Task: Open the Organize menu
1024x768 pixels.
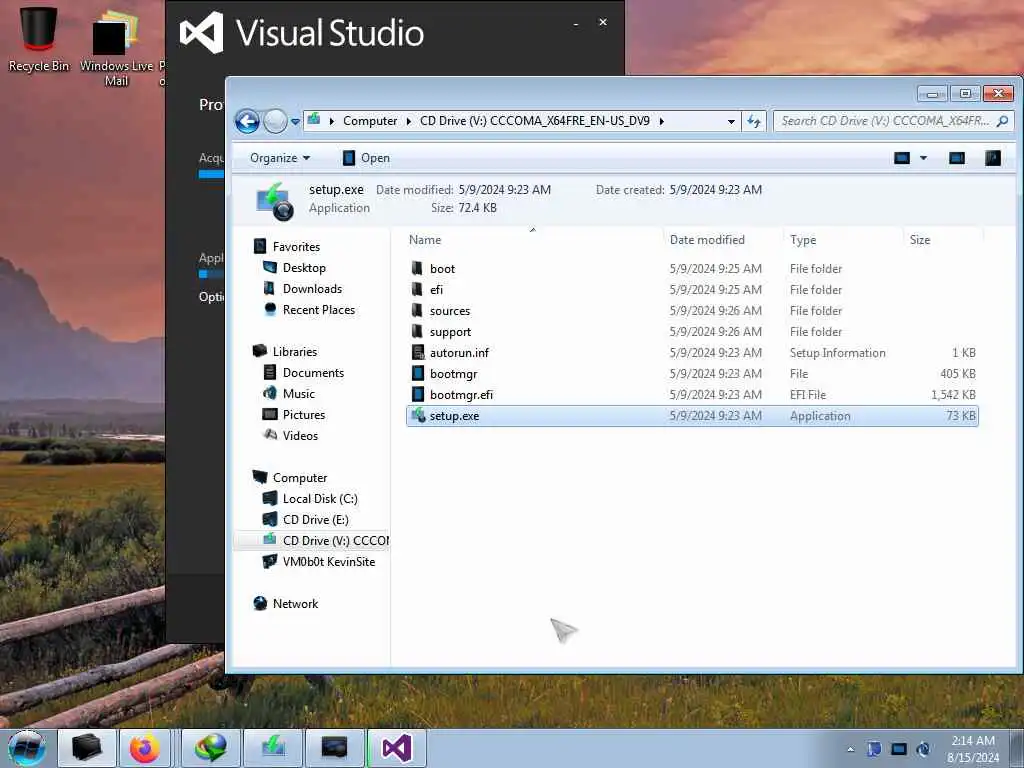Action: click(x=280, y=158)
